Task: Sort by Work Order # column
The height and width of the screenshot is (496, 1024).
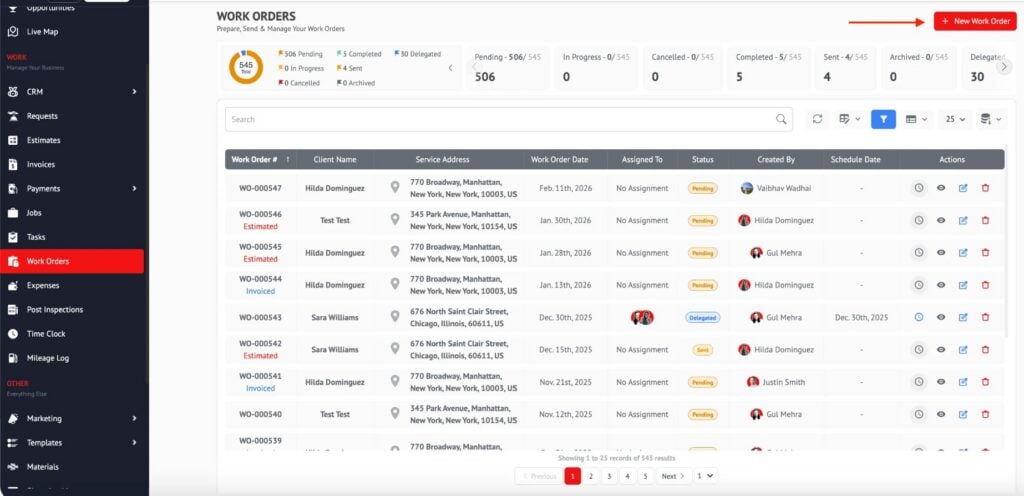Action: (x=261, y=159)
